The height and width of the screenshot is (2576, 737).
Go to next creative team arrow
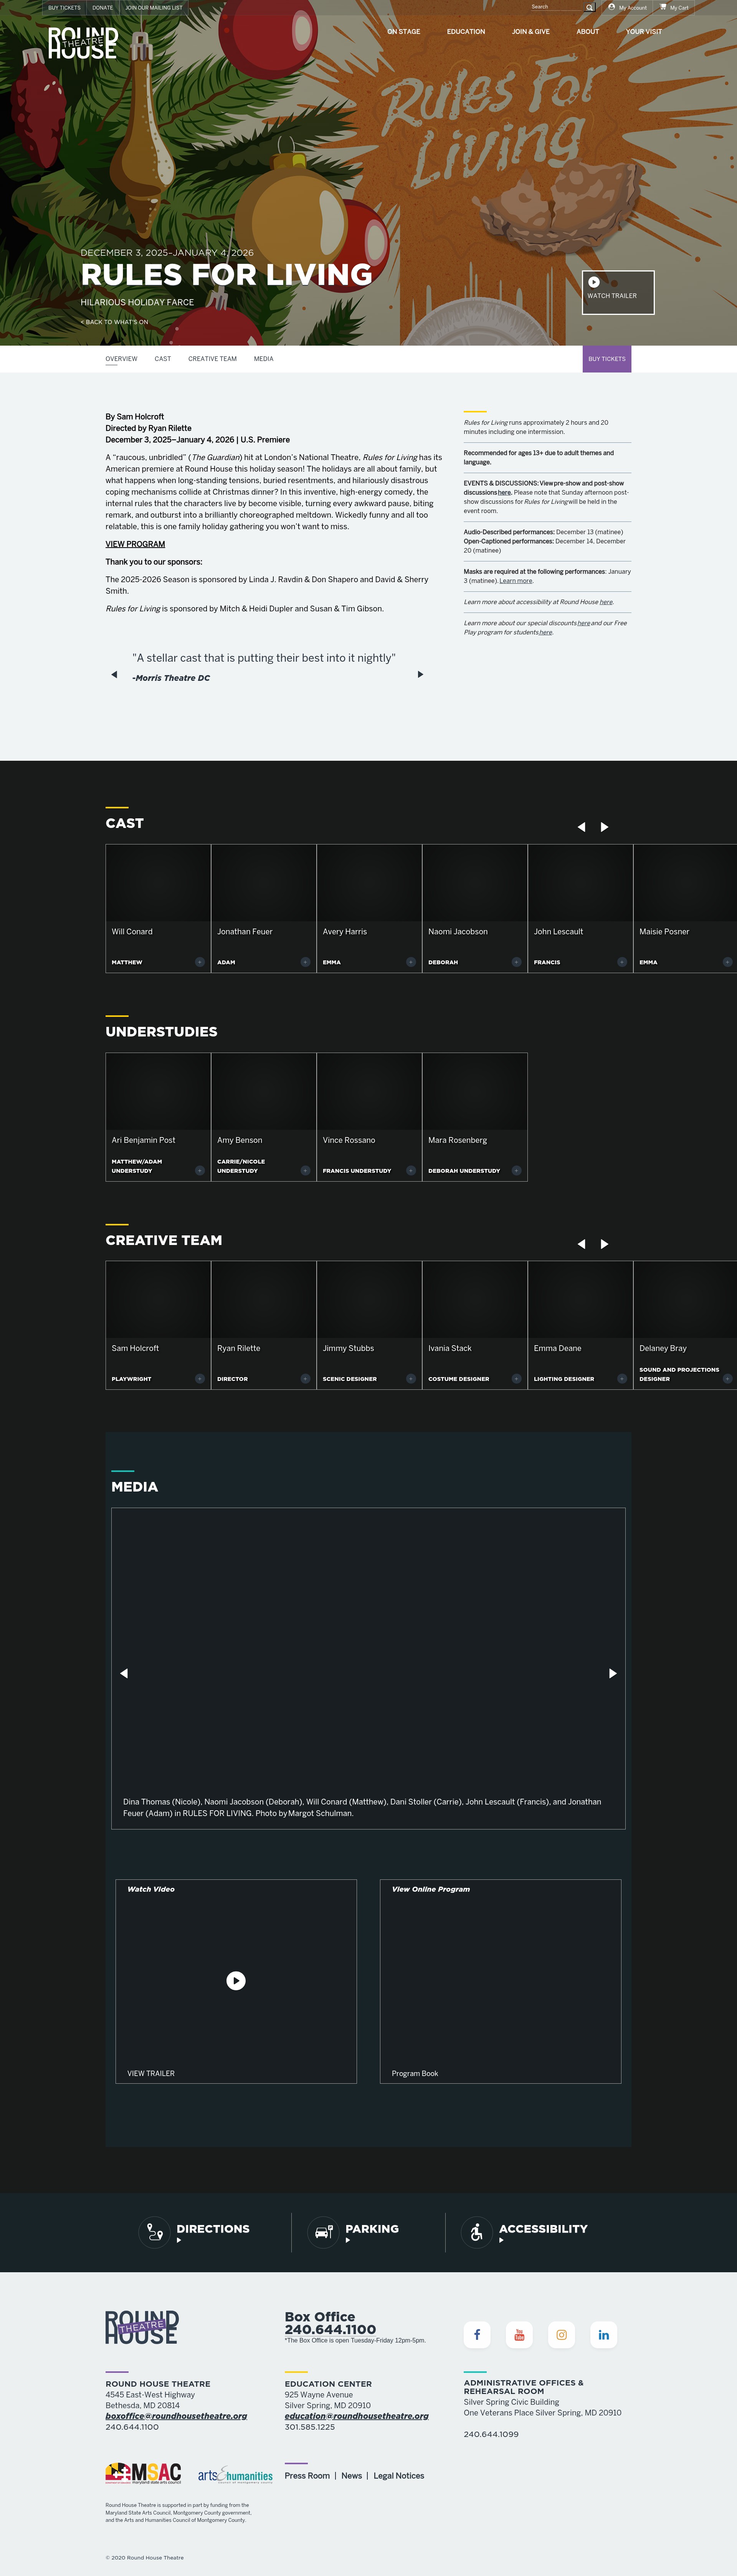[604, 1244]
